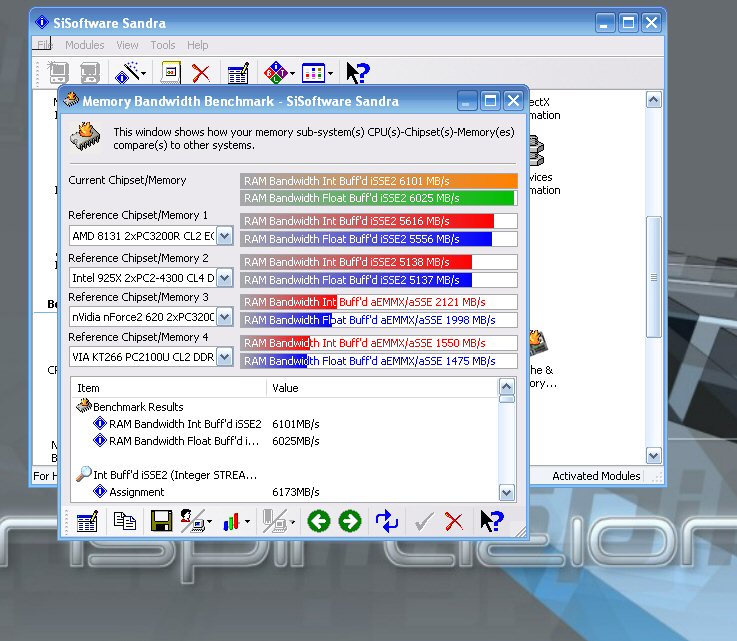
Task: Open the dropdown arrow next to wizard icon
Action: coord(143,74)
